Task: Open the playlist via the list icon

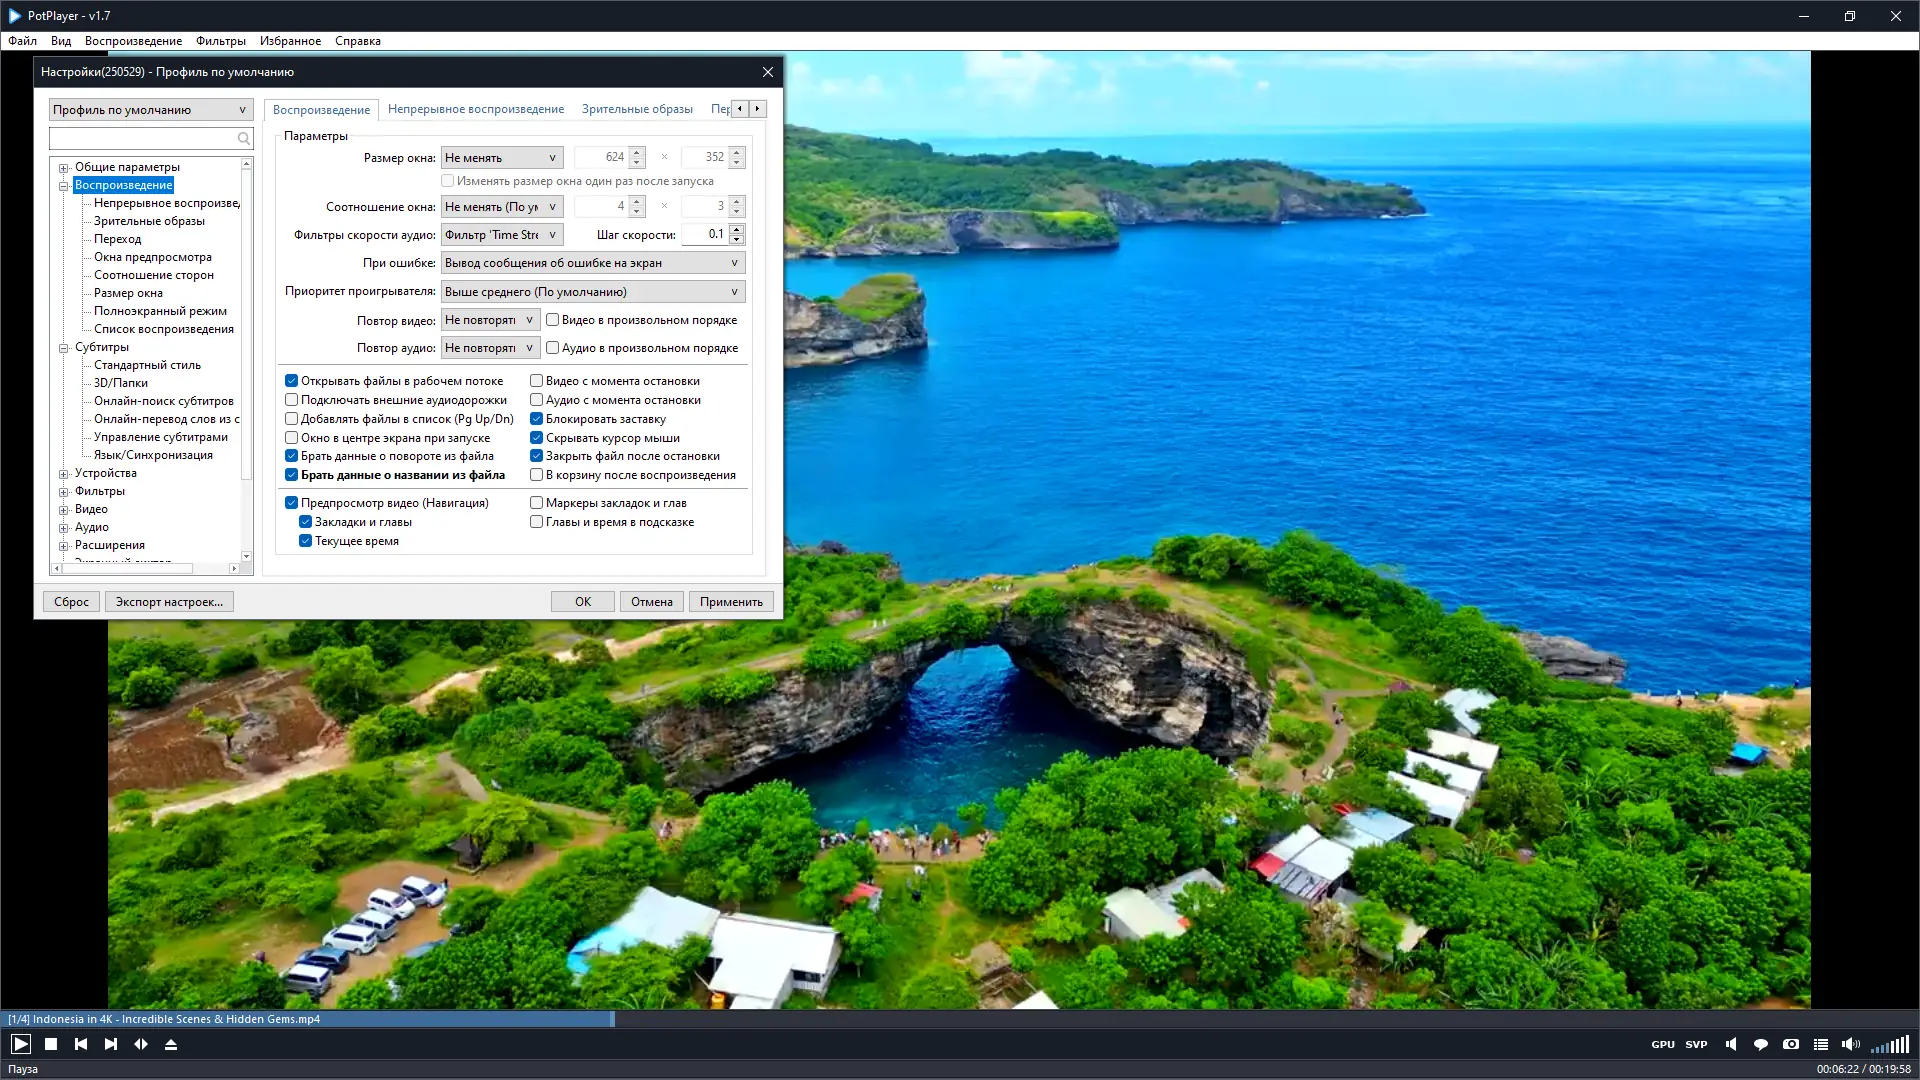Action: [1821, 1044]
